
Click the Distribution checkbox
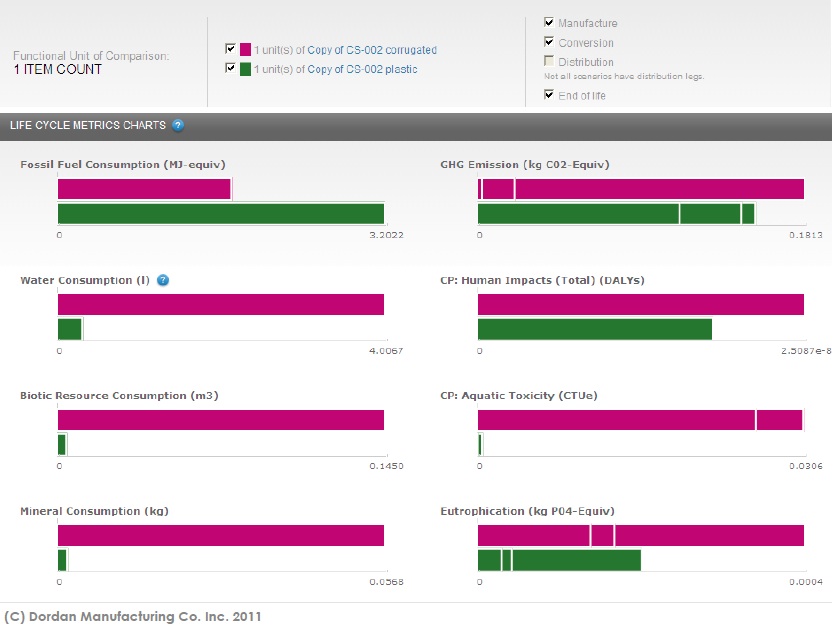[549, 61]
